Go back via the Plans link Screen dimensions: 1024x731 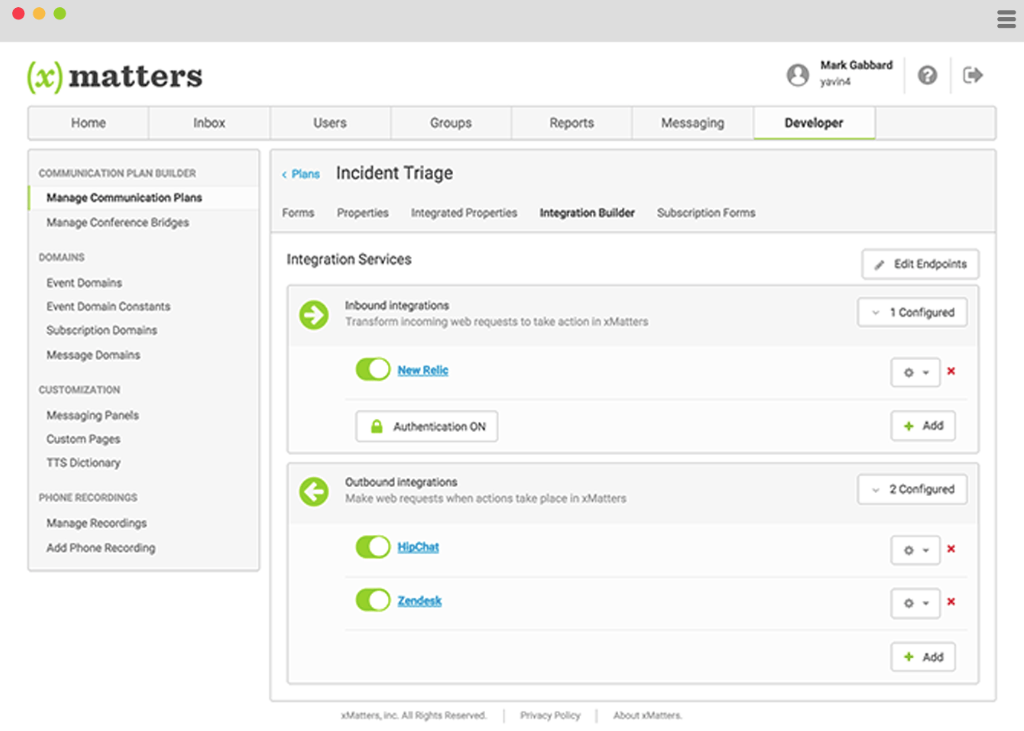tap(300, 174)
